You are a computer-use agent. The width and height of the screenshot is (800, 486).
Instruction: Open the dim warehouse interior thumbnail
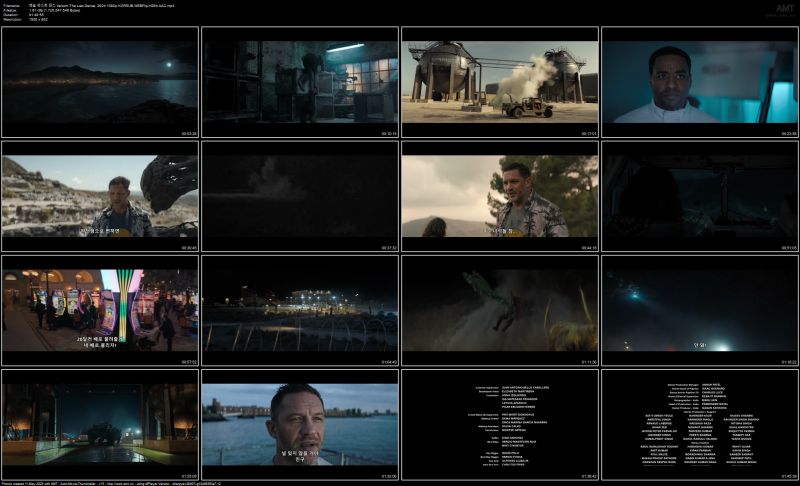[x=300, y=82]
